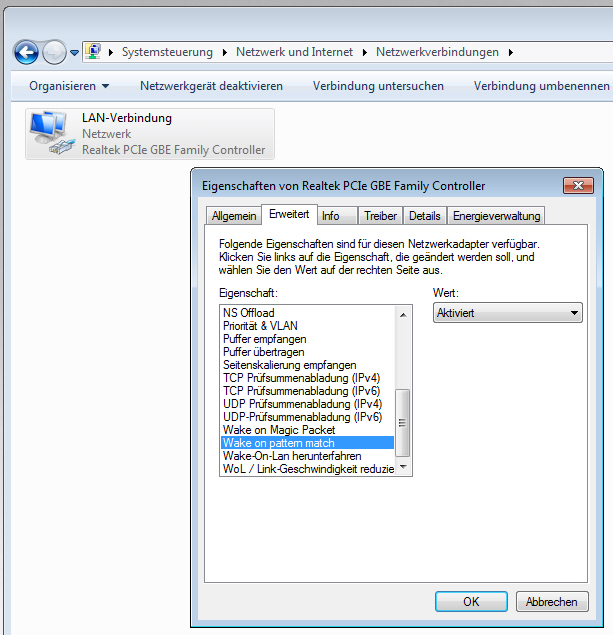Select the LAN-Verbindung network adapter icon
This screenshot has height=635, width=613.
50,134
